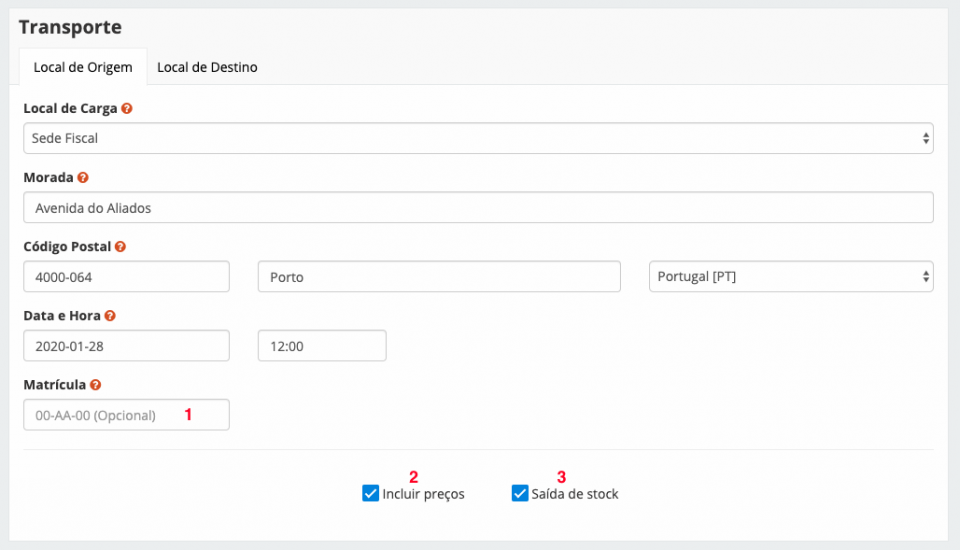Image resolution: width=960 pixels, height=550 pixels.
Task: Click the postal code field 4000-064
Action: point(126,277)
